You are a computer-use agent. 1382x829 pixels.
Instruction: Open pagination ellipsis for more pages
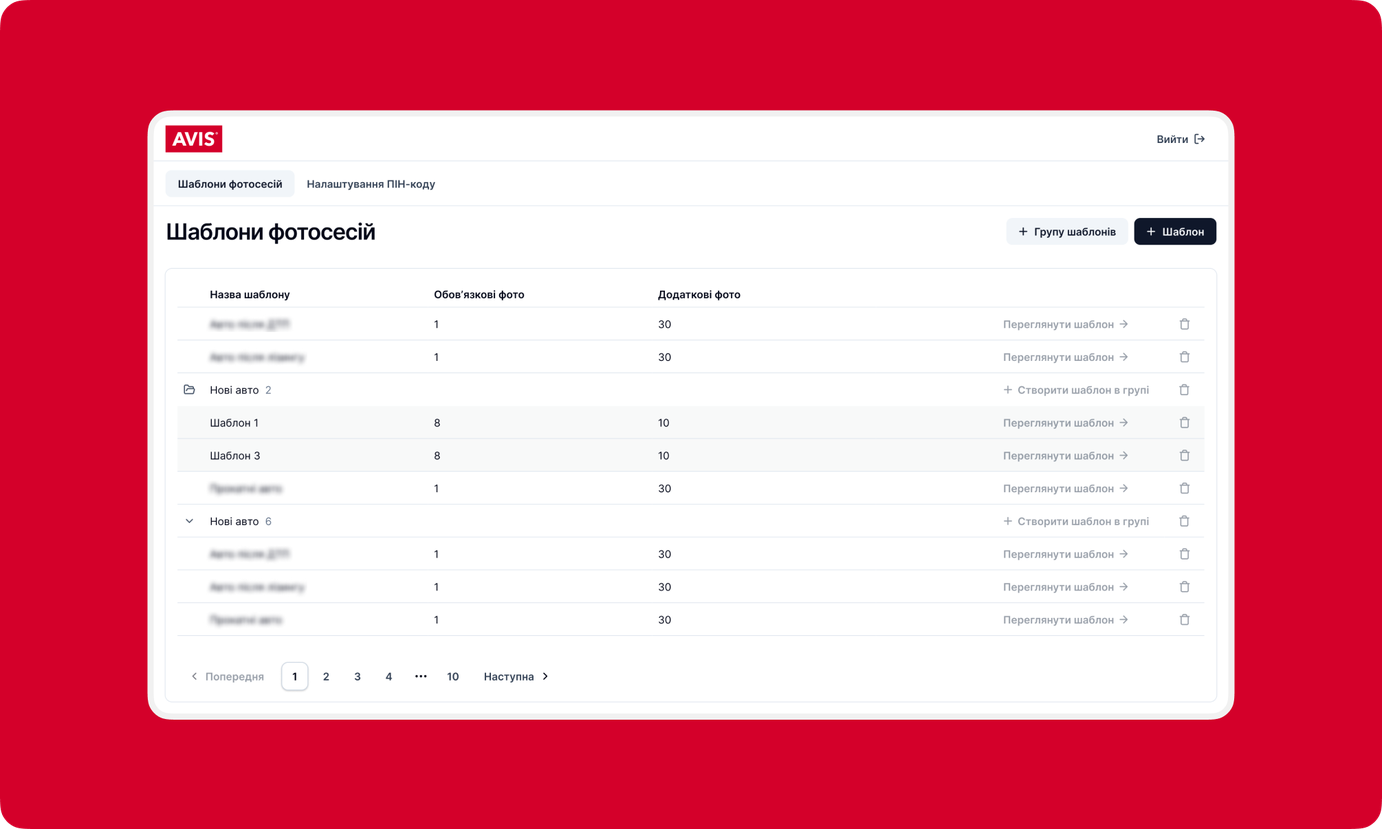pos(421,677)
